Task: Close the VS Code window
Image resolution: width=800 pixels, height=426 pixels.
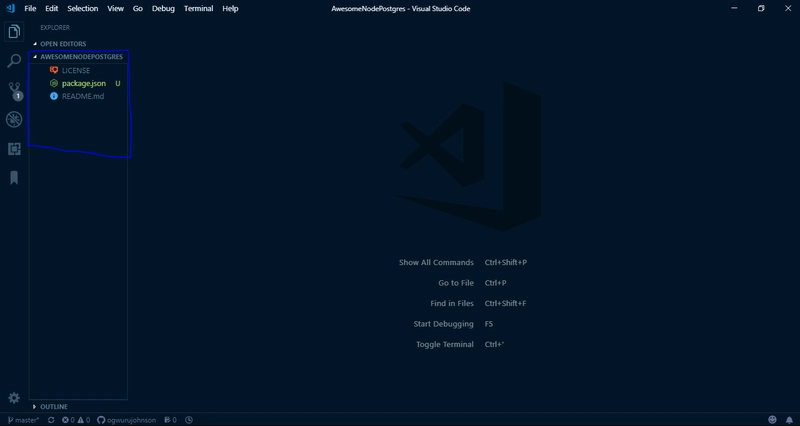Action: coord(788,8)
